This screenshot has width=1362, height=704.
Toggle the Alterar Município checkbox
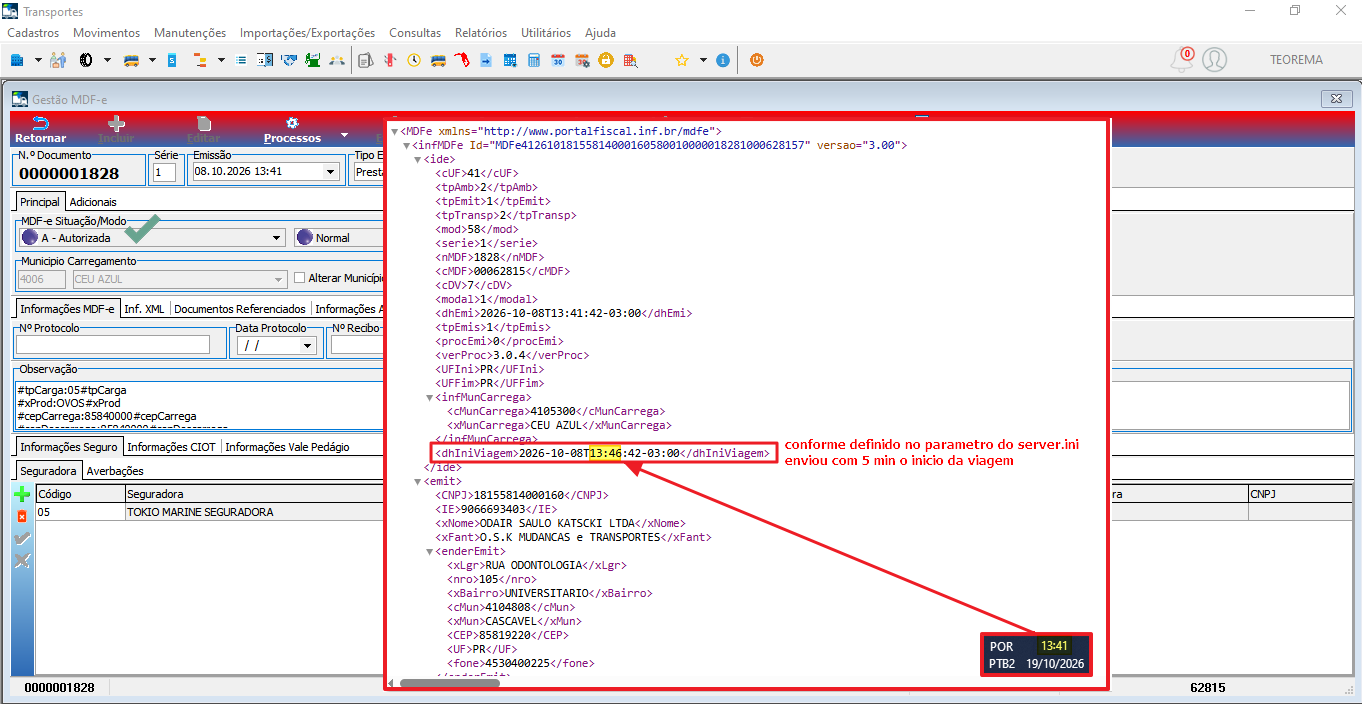(299, 278)
